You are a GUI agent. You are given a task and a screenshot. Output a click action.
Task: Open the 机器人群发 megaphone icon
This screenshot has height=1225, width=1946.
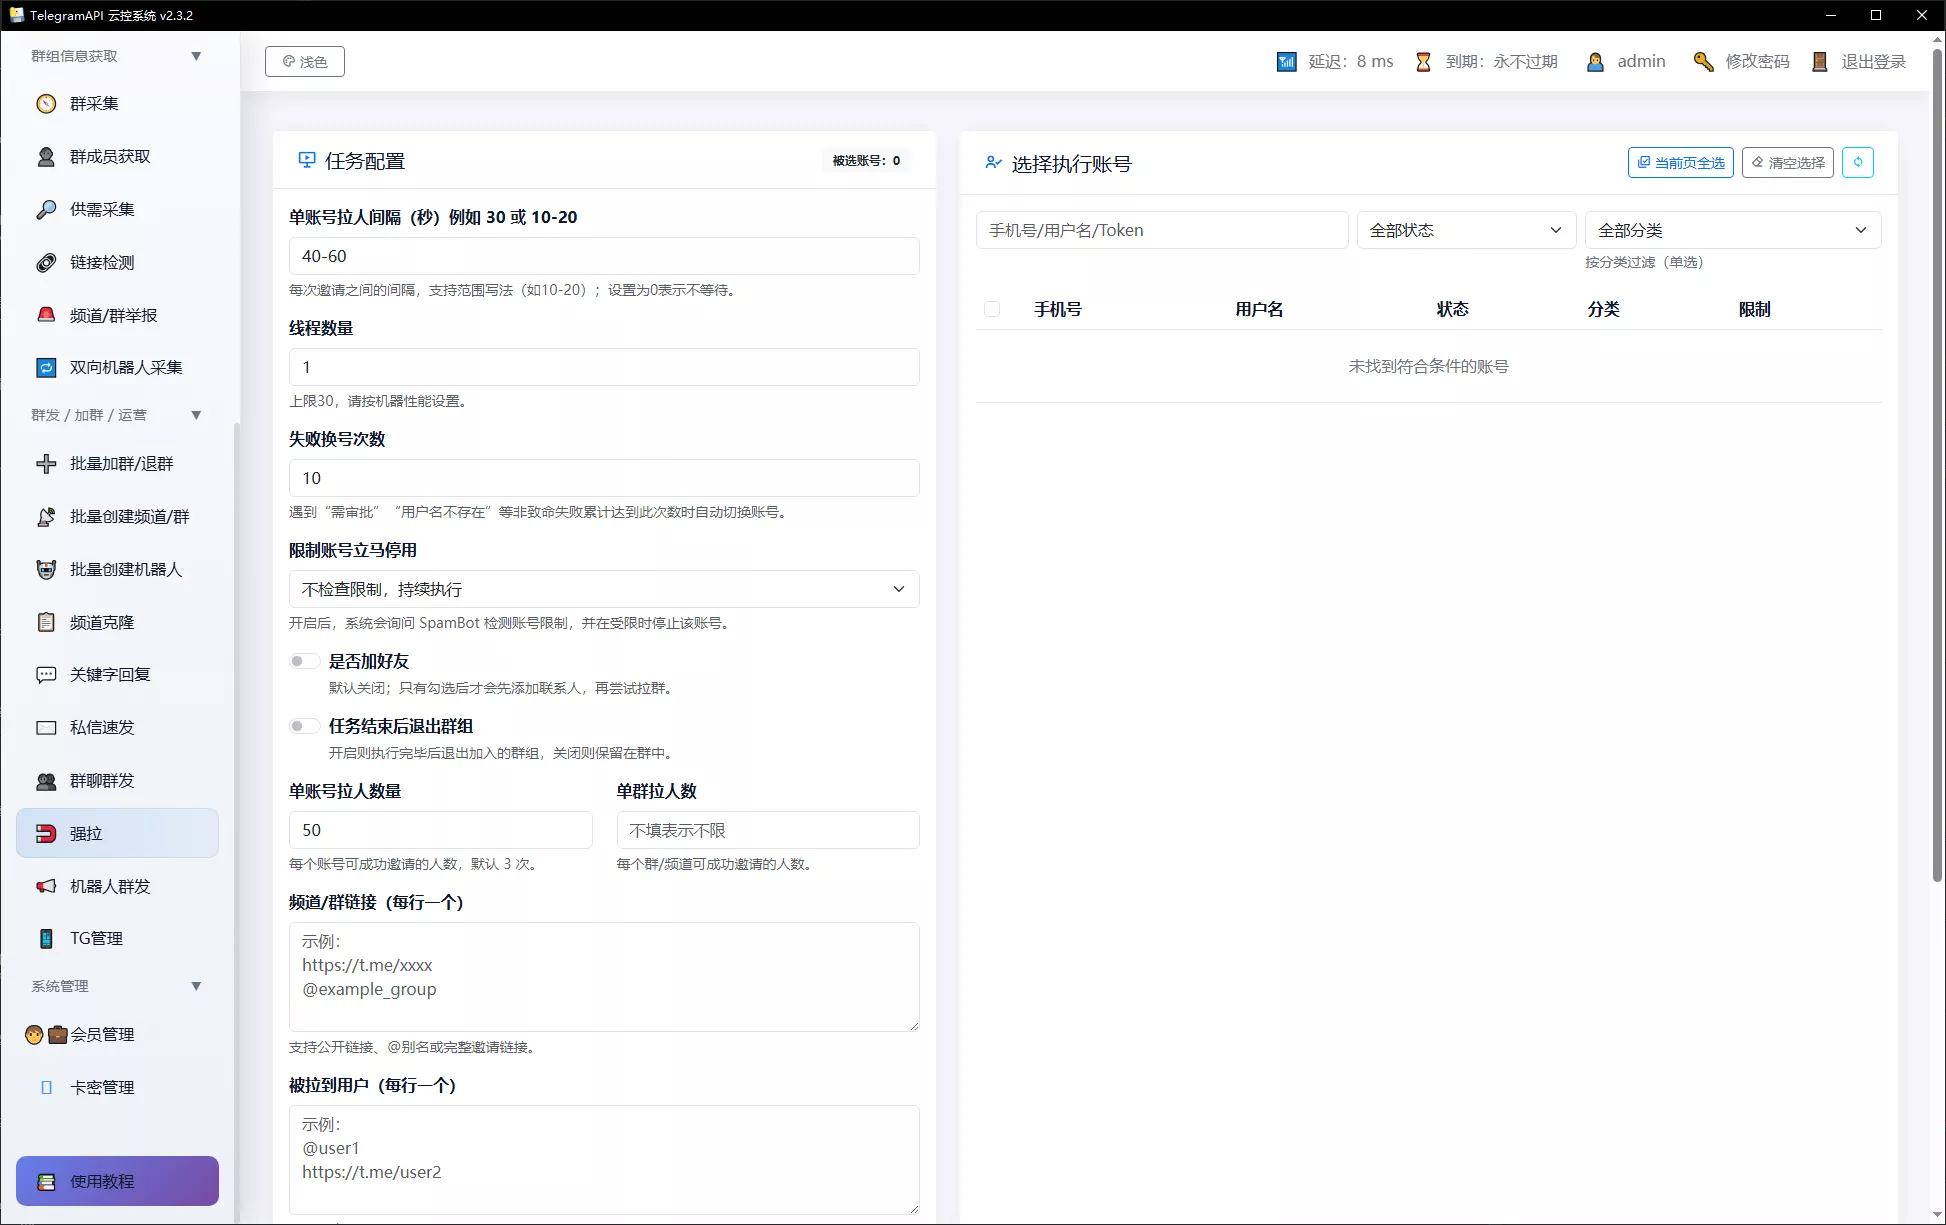[46, 887]
